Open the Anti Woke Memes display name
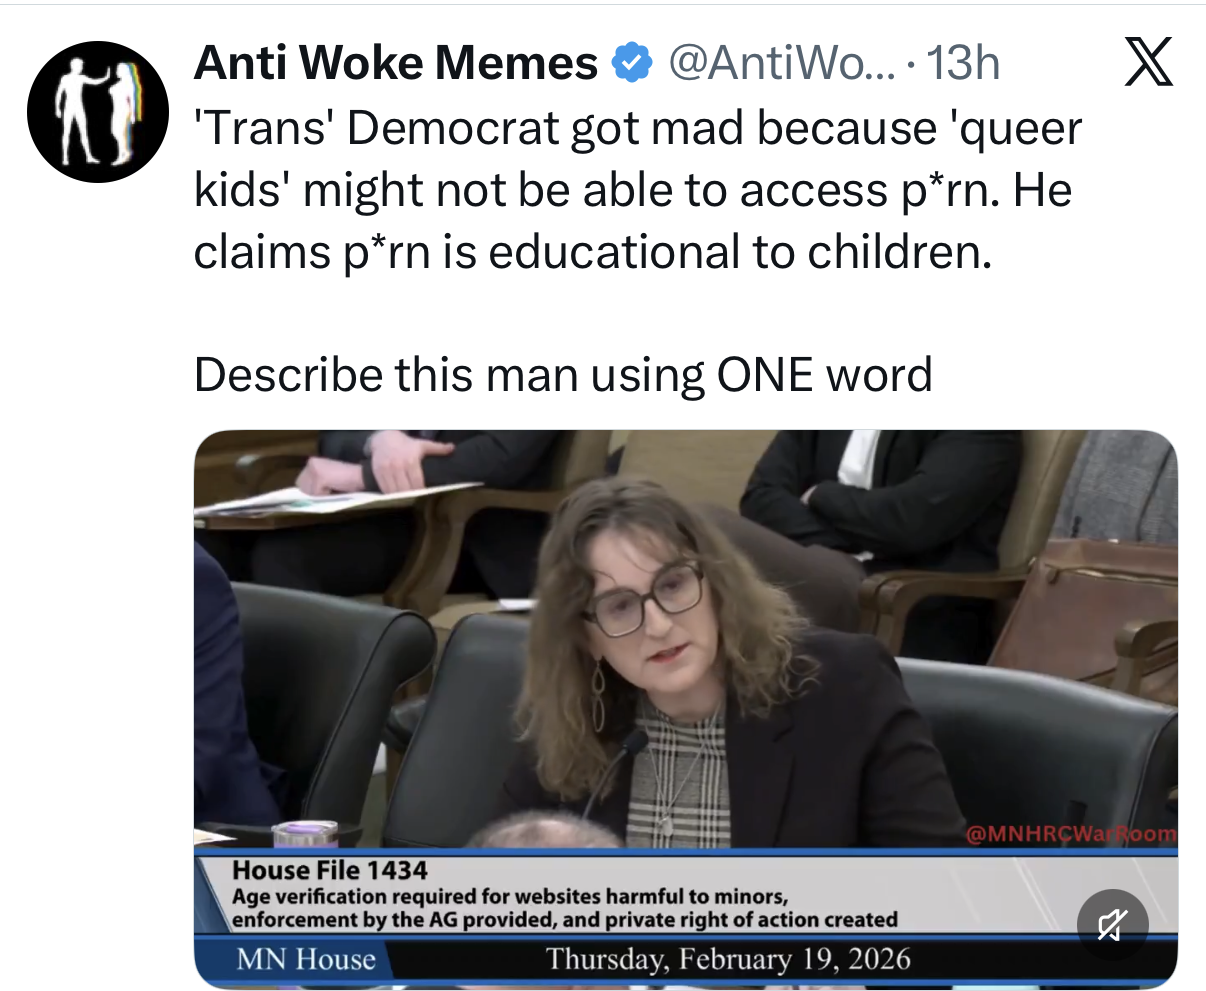 (x=395, y=64)
